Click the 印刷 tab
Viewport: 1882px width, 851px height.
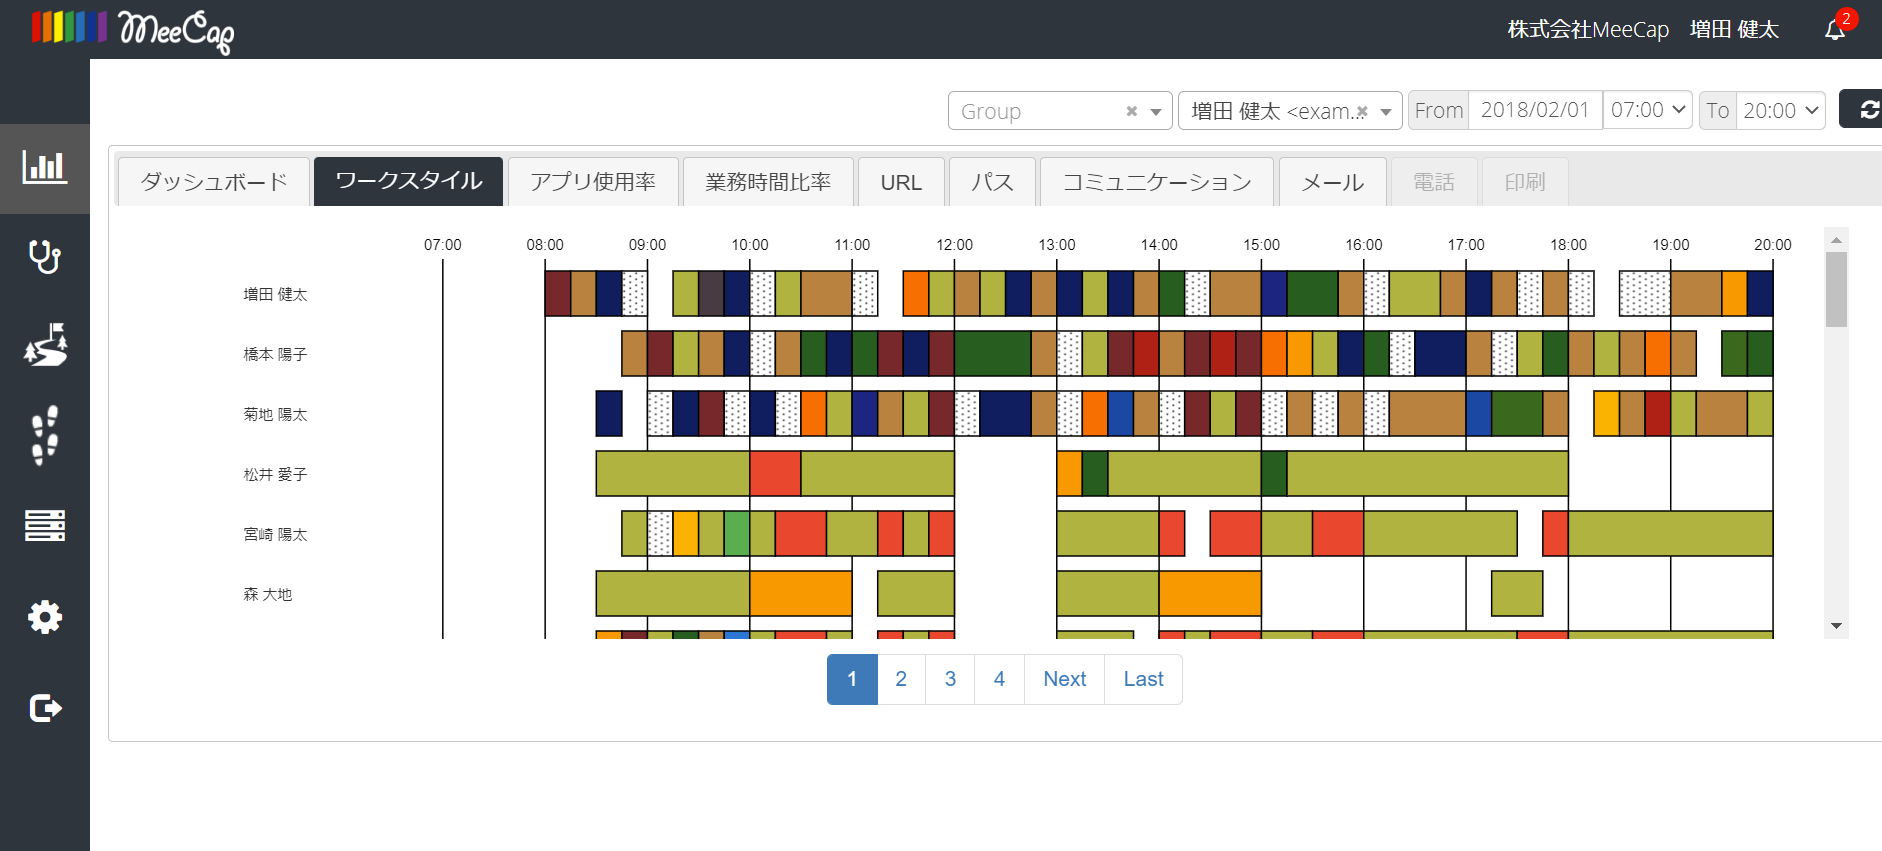1525,182
